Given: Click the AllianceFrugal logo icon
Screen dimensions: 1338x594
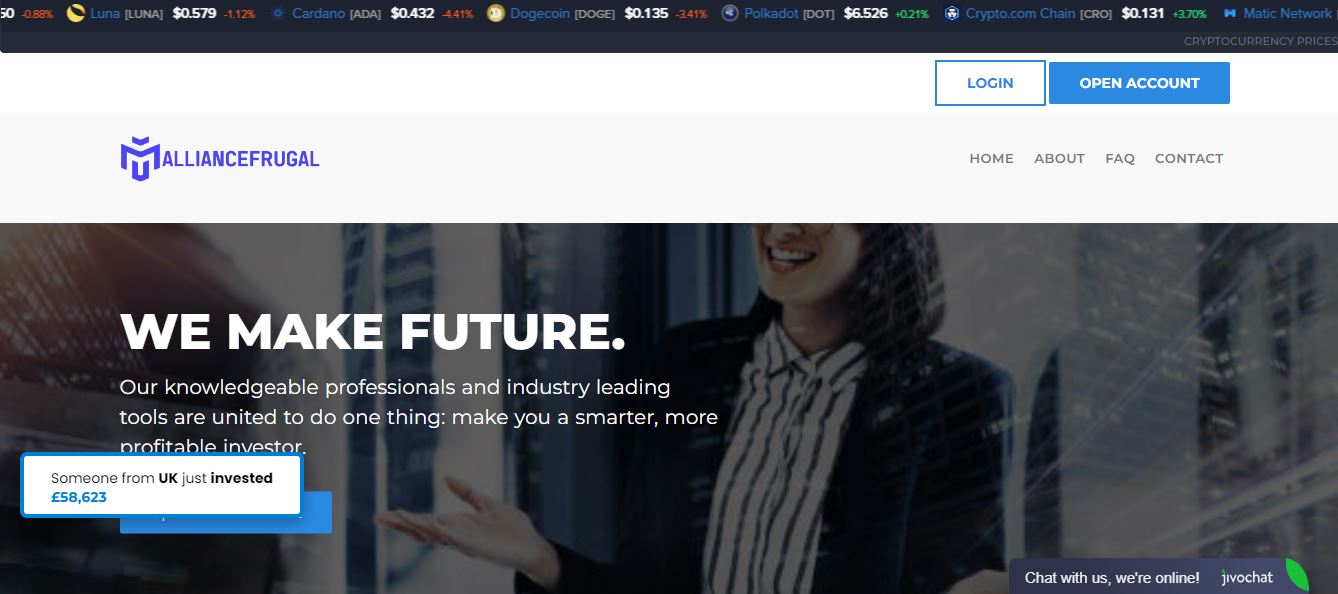Looking at the screenshot, I should (x=140, y=158).
